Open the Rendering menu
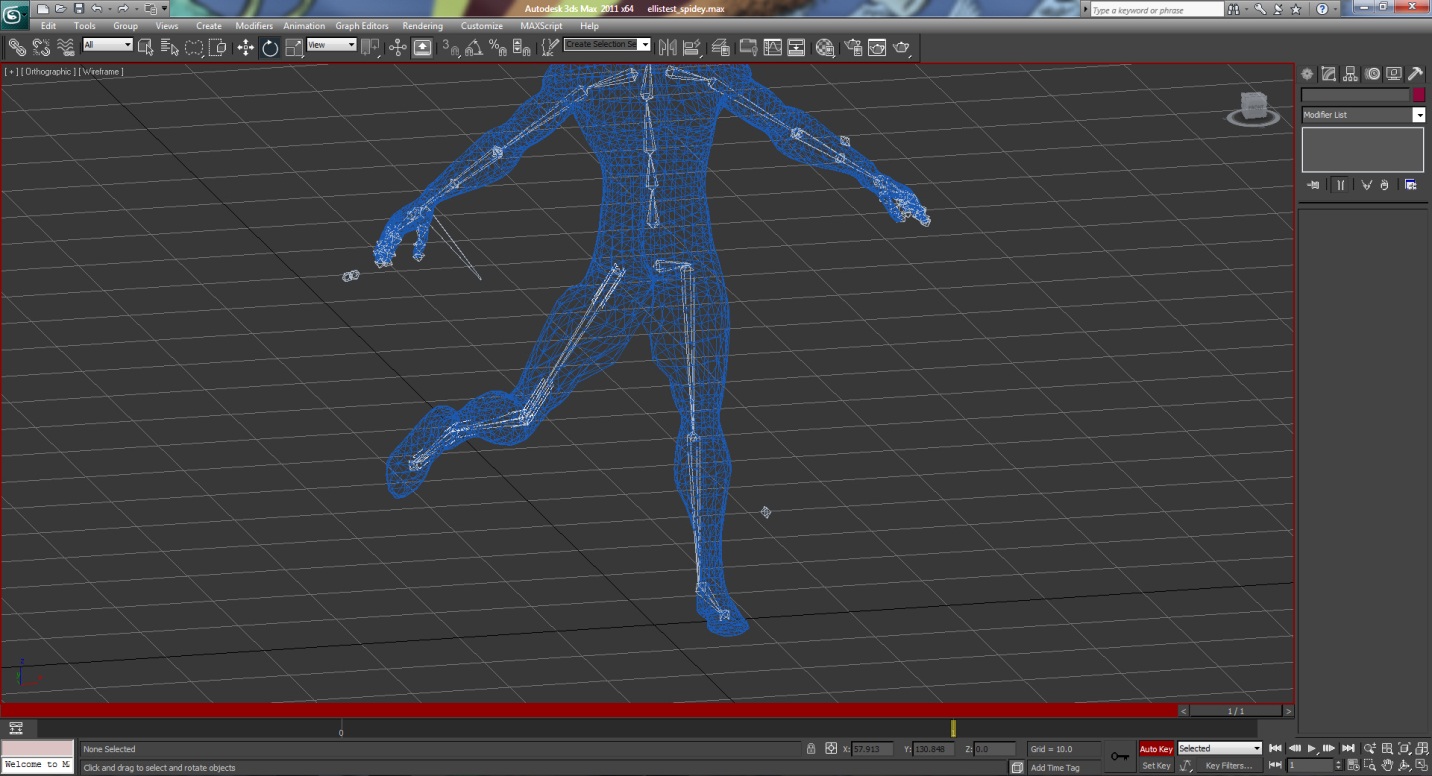The image size is (1432, 776). pyautogui.click(x=422, y=26)
